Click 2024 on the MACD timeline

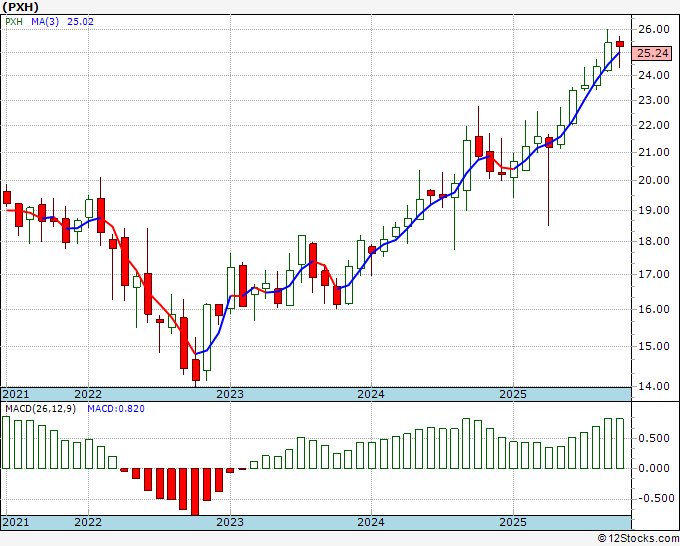pos(371,522)
